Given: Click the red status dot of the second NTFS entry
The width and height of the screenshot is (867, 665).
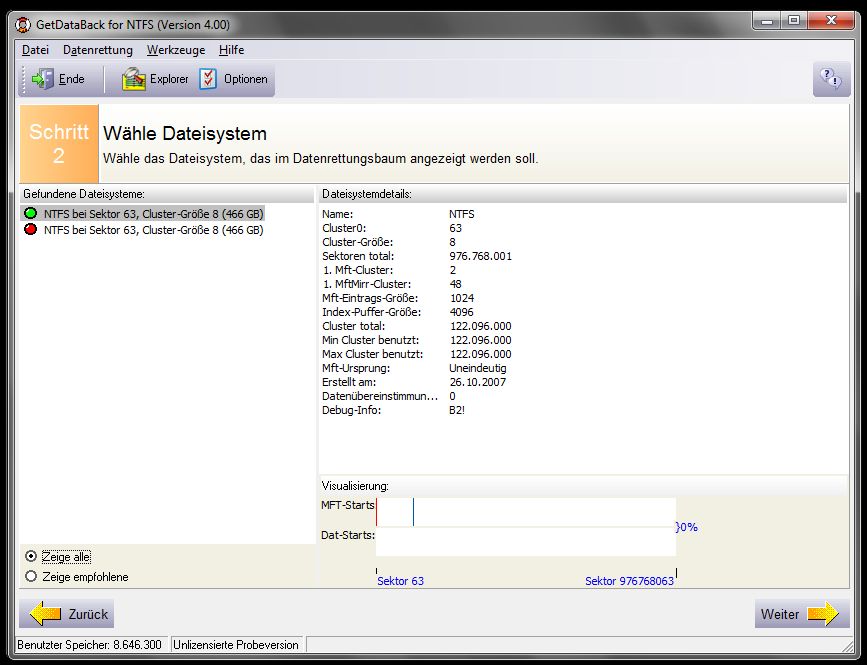Looking at the screenshot, I should coord(30,229).
